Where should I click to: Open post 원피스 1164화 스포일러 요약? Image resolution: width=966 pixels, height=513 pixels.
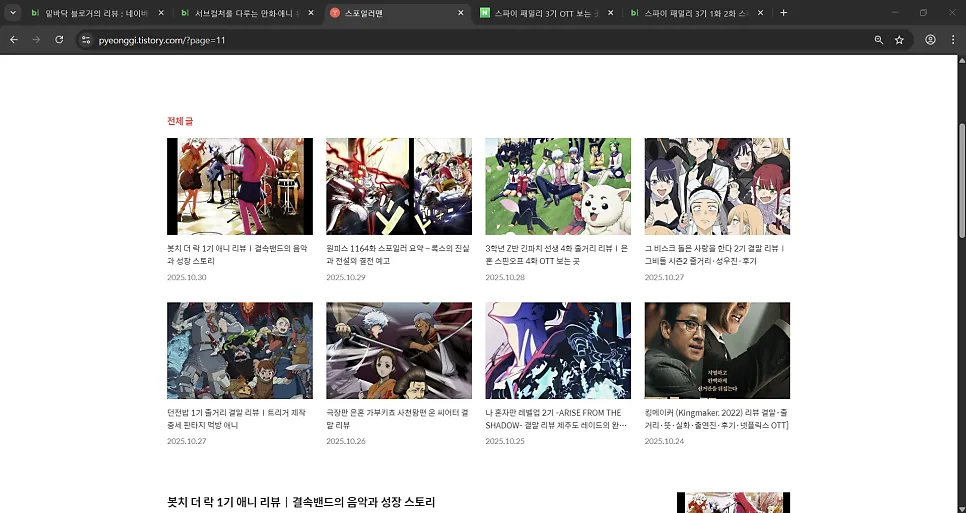tap(397, 254)
